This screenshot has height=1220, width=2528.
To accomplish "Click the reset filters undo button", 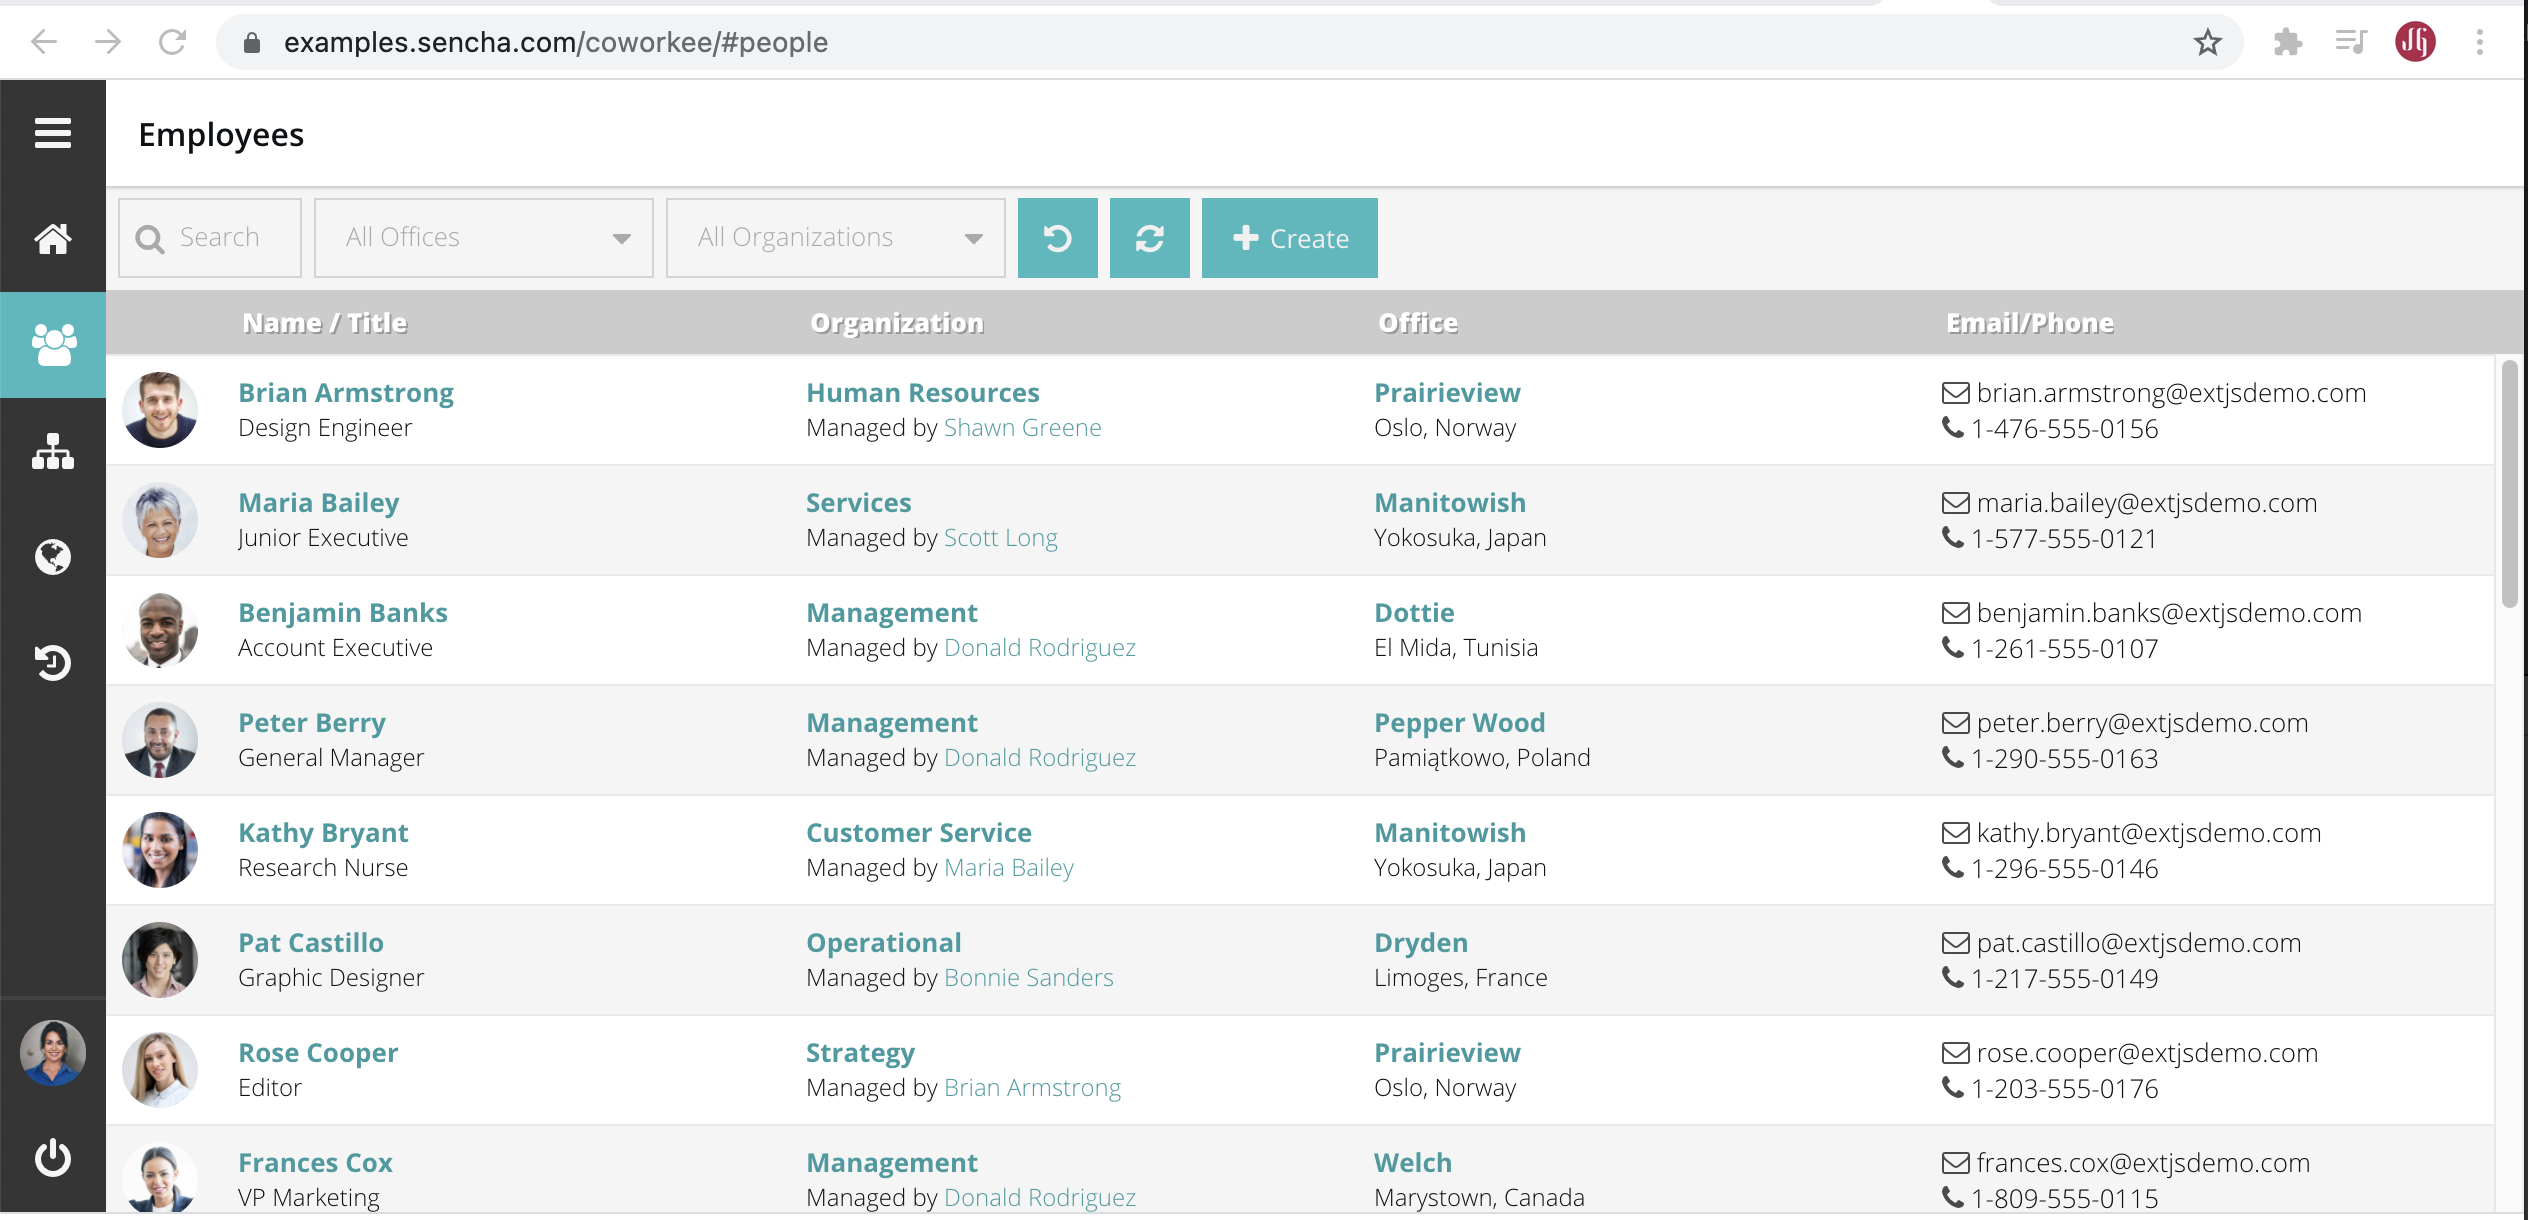I will click(1057, 238).
